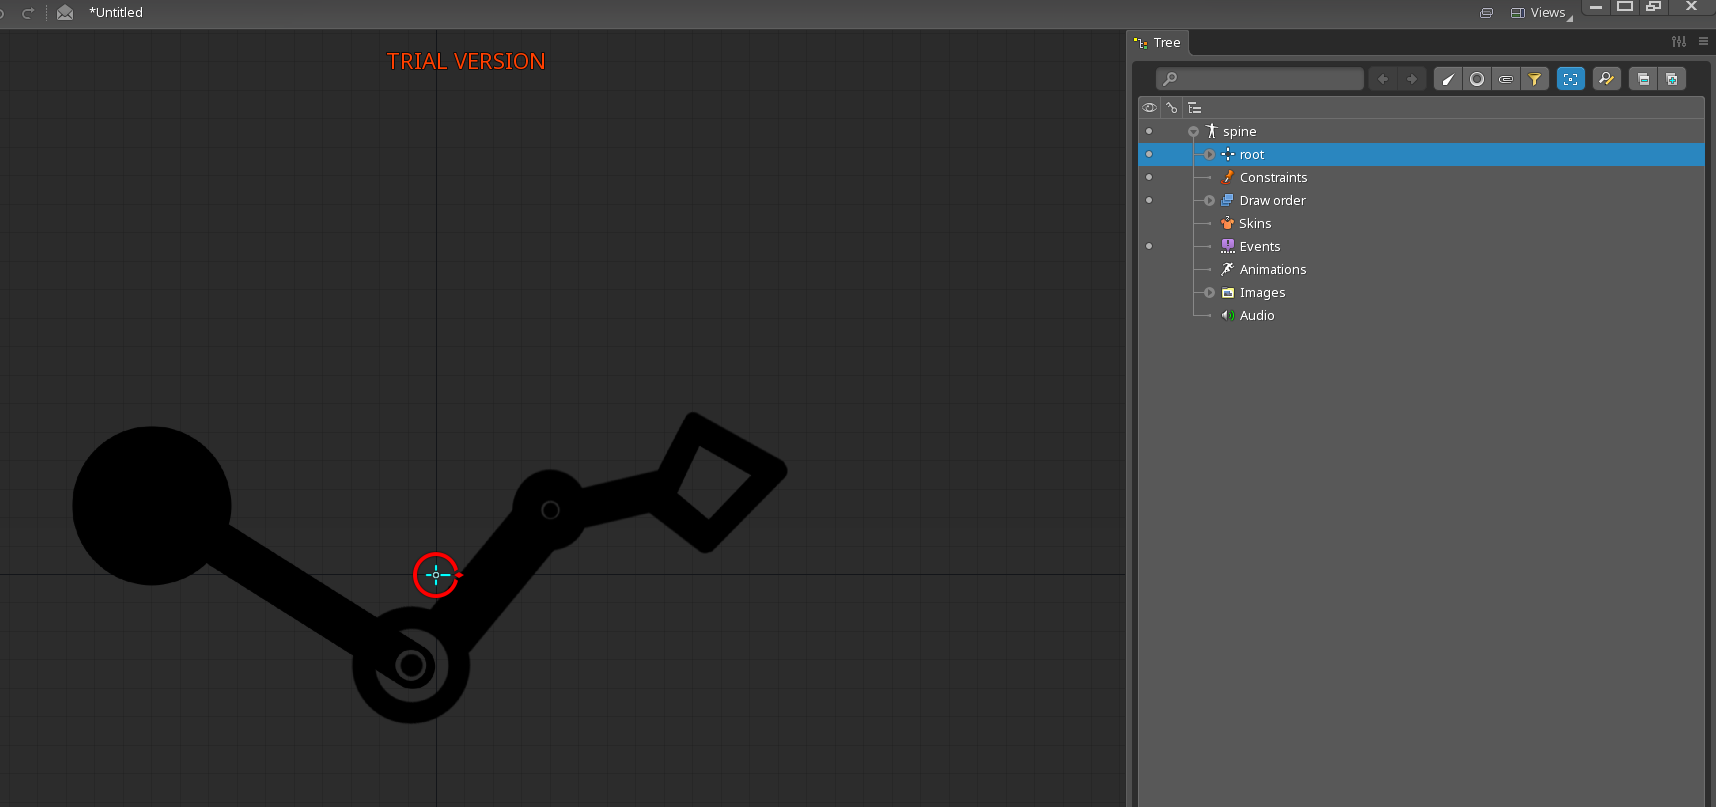This screenshot has width=1716, height=807.
Task: Click the eye visibility column header
Action: point(1150,108)
